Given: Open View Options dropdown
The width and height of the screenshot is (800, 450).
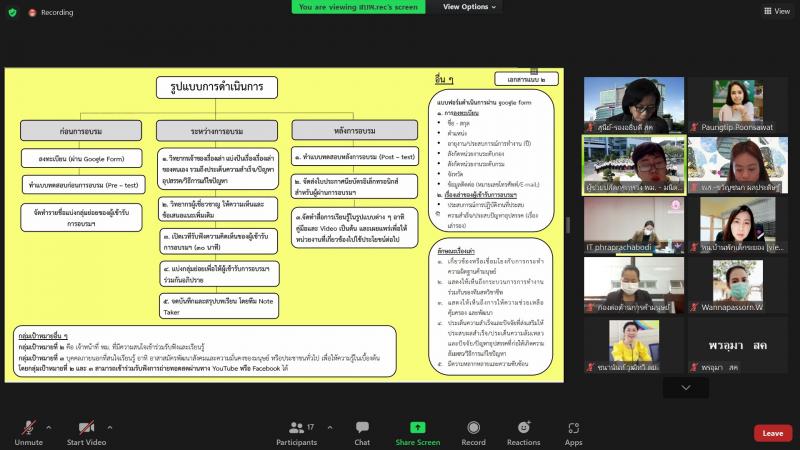Looking at the screenshot, I should [469, 7].
